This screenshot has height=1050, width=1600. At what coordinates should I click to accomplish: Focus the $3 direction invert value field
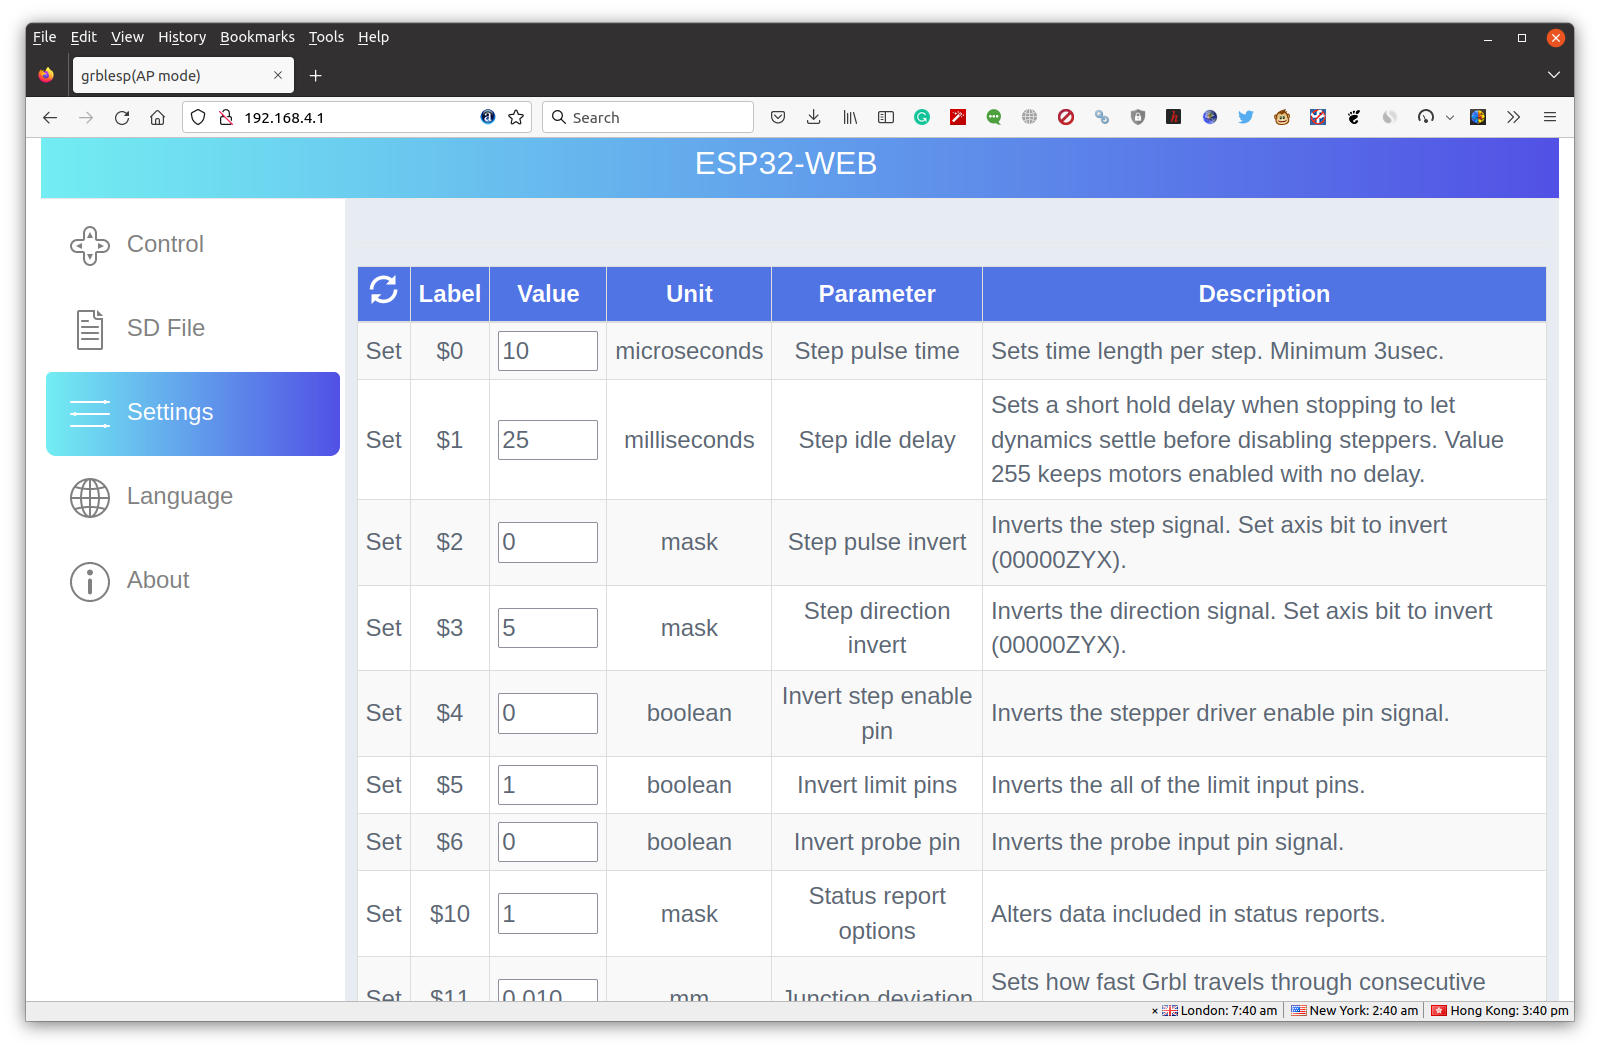[548, 628]
